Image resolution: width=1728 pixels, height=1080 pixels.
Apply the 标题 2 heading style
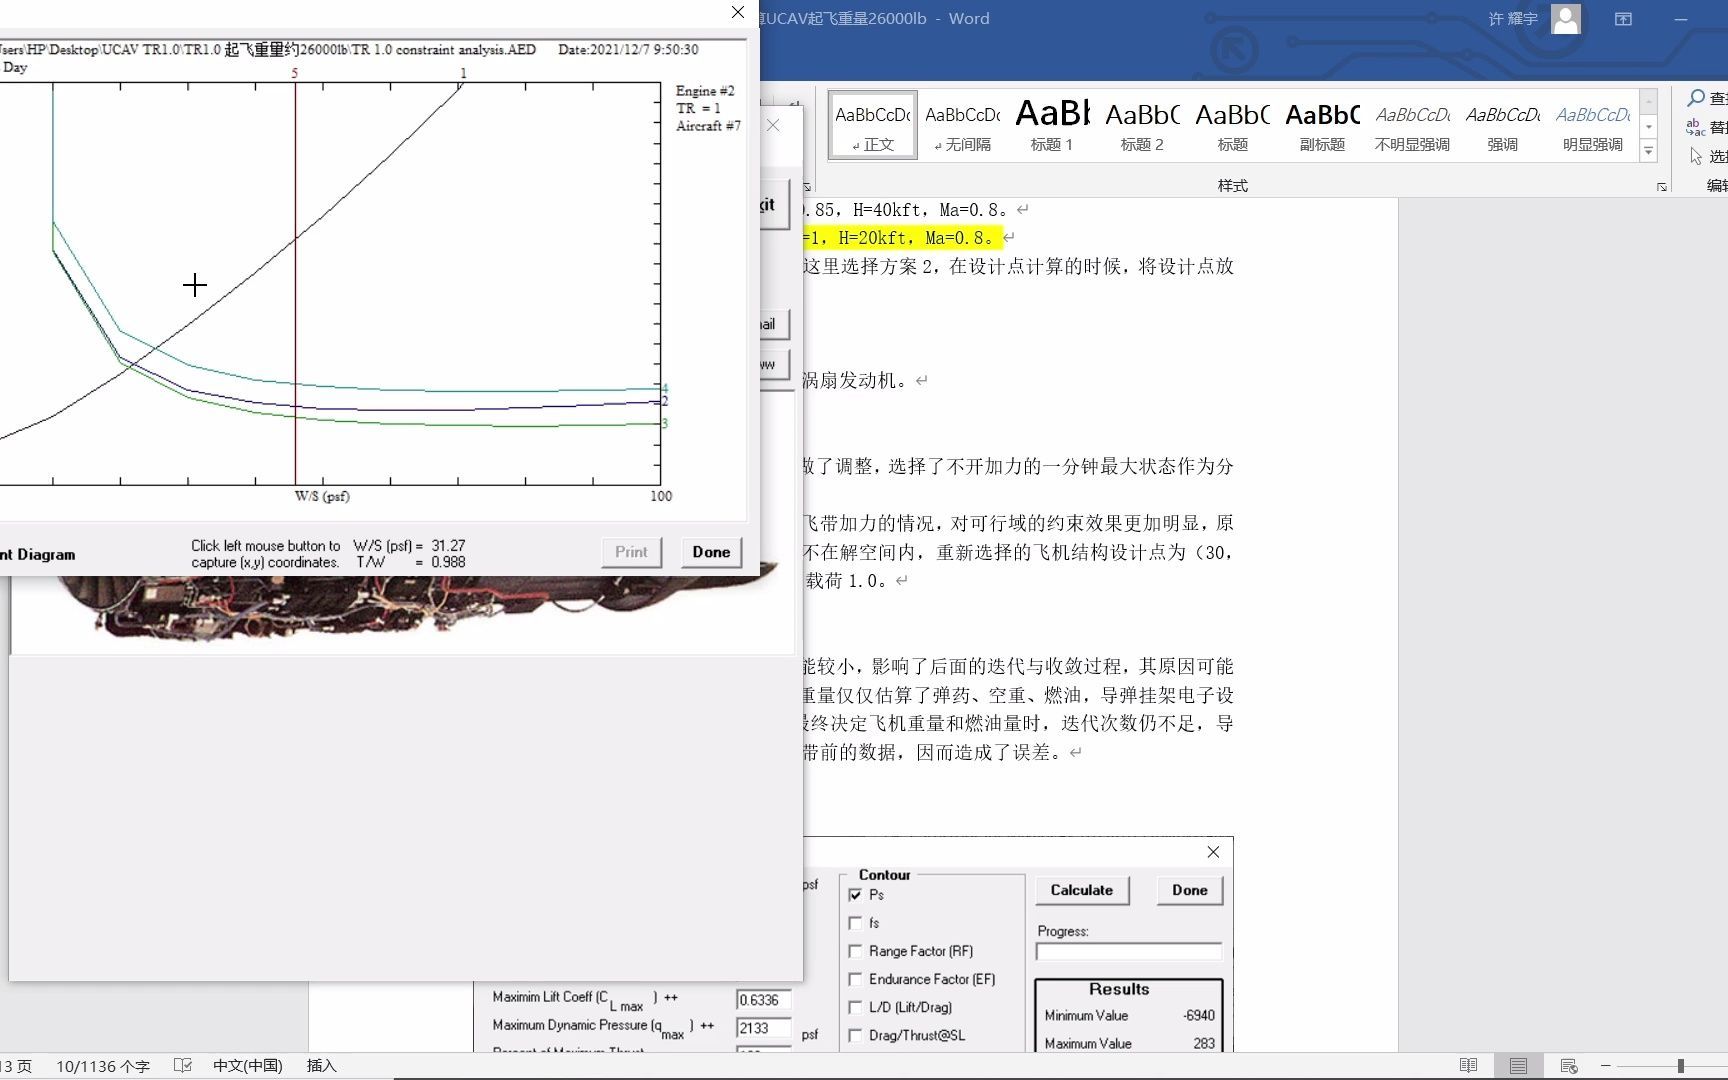[x=1142, y=126]
